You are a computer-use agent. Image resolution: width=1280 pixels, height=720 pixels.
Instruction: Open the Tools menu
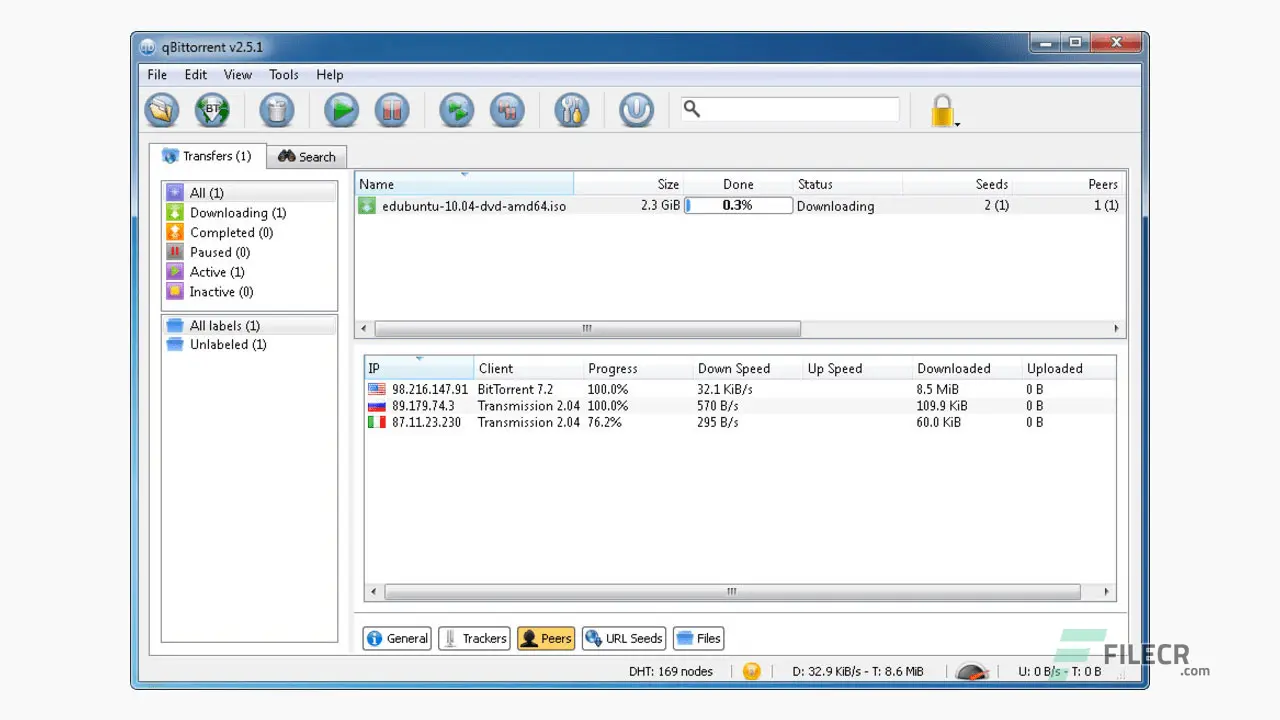pyautogui.click(x=283, y=75)
